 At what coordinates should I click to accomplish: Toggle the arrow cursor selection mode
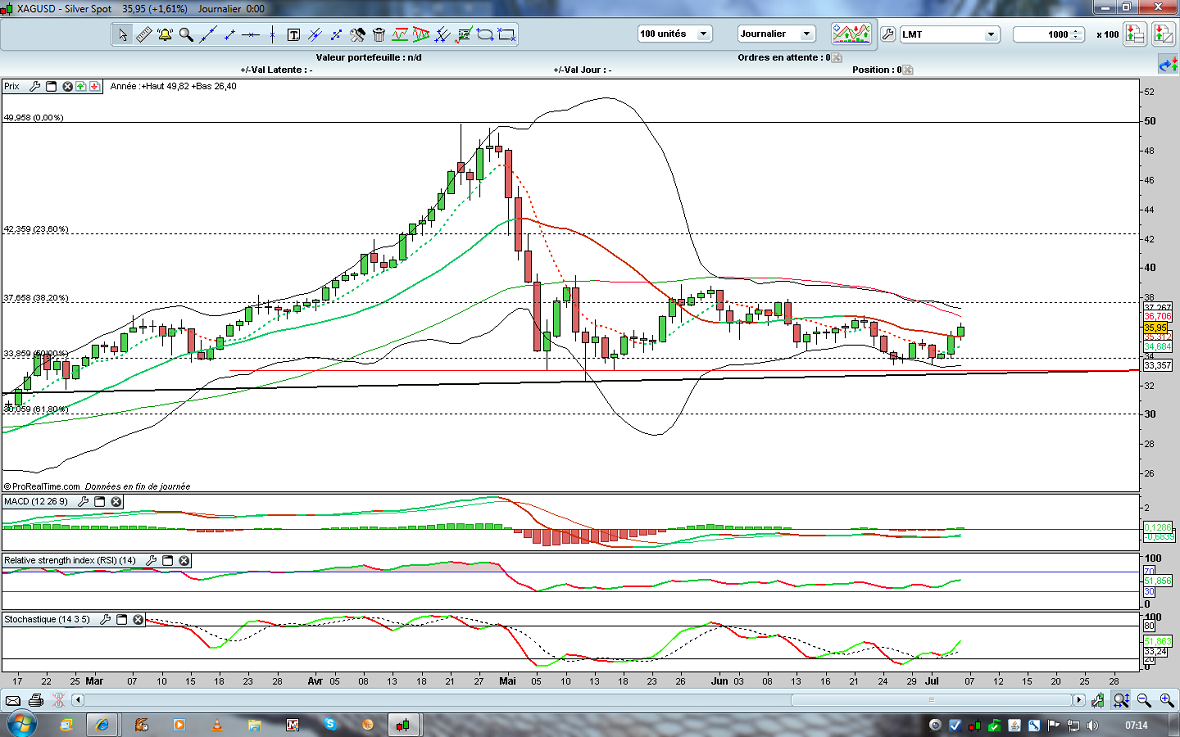pyautogui.click(x=123, y=35)
